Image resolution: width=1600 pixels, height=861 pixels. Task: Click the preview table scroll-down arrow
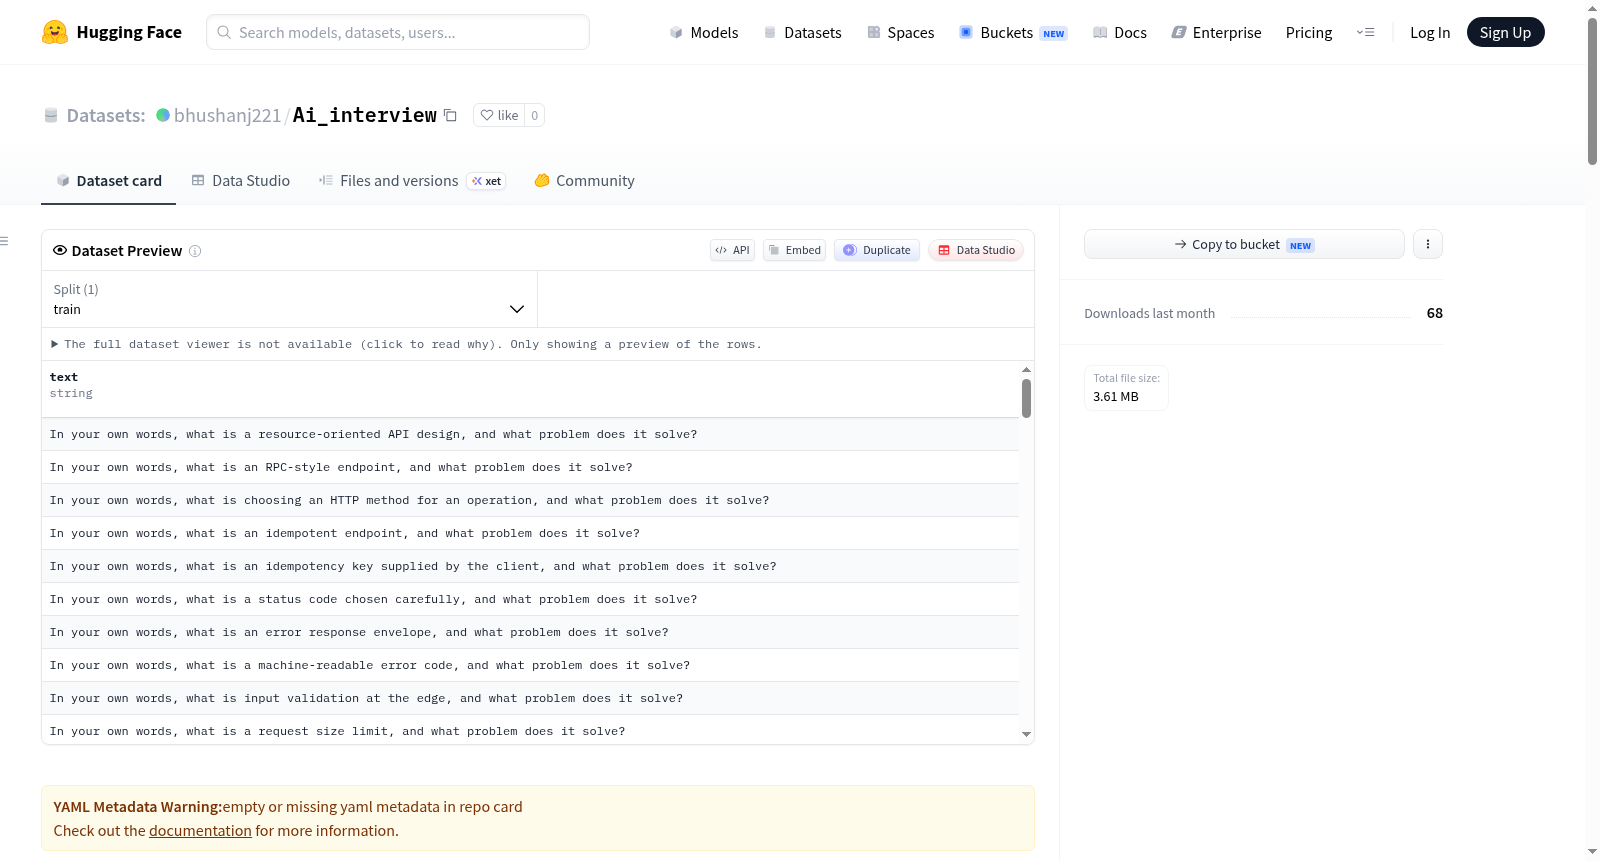[1026, 734]
